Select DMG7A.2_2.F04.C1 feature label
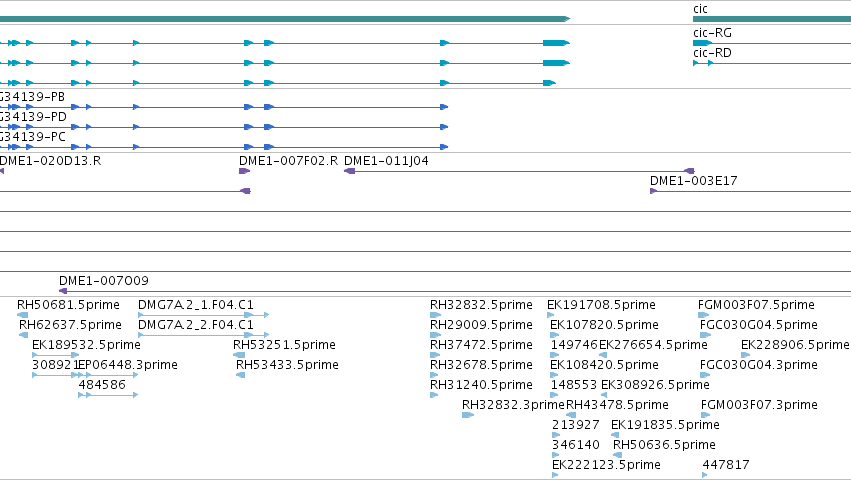This screenshot has width=851, height=480. coord(196,325)
